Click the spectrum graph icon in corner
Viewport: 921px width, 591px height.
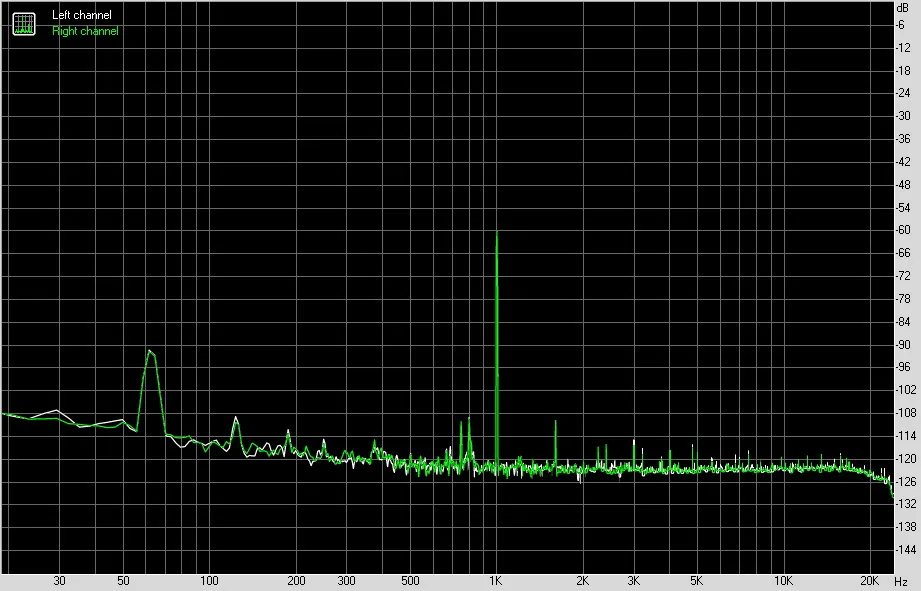click(x=24, y=23)
